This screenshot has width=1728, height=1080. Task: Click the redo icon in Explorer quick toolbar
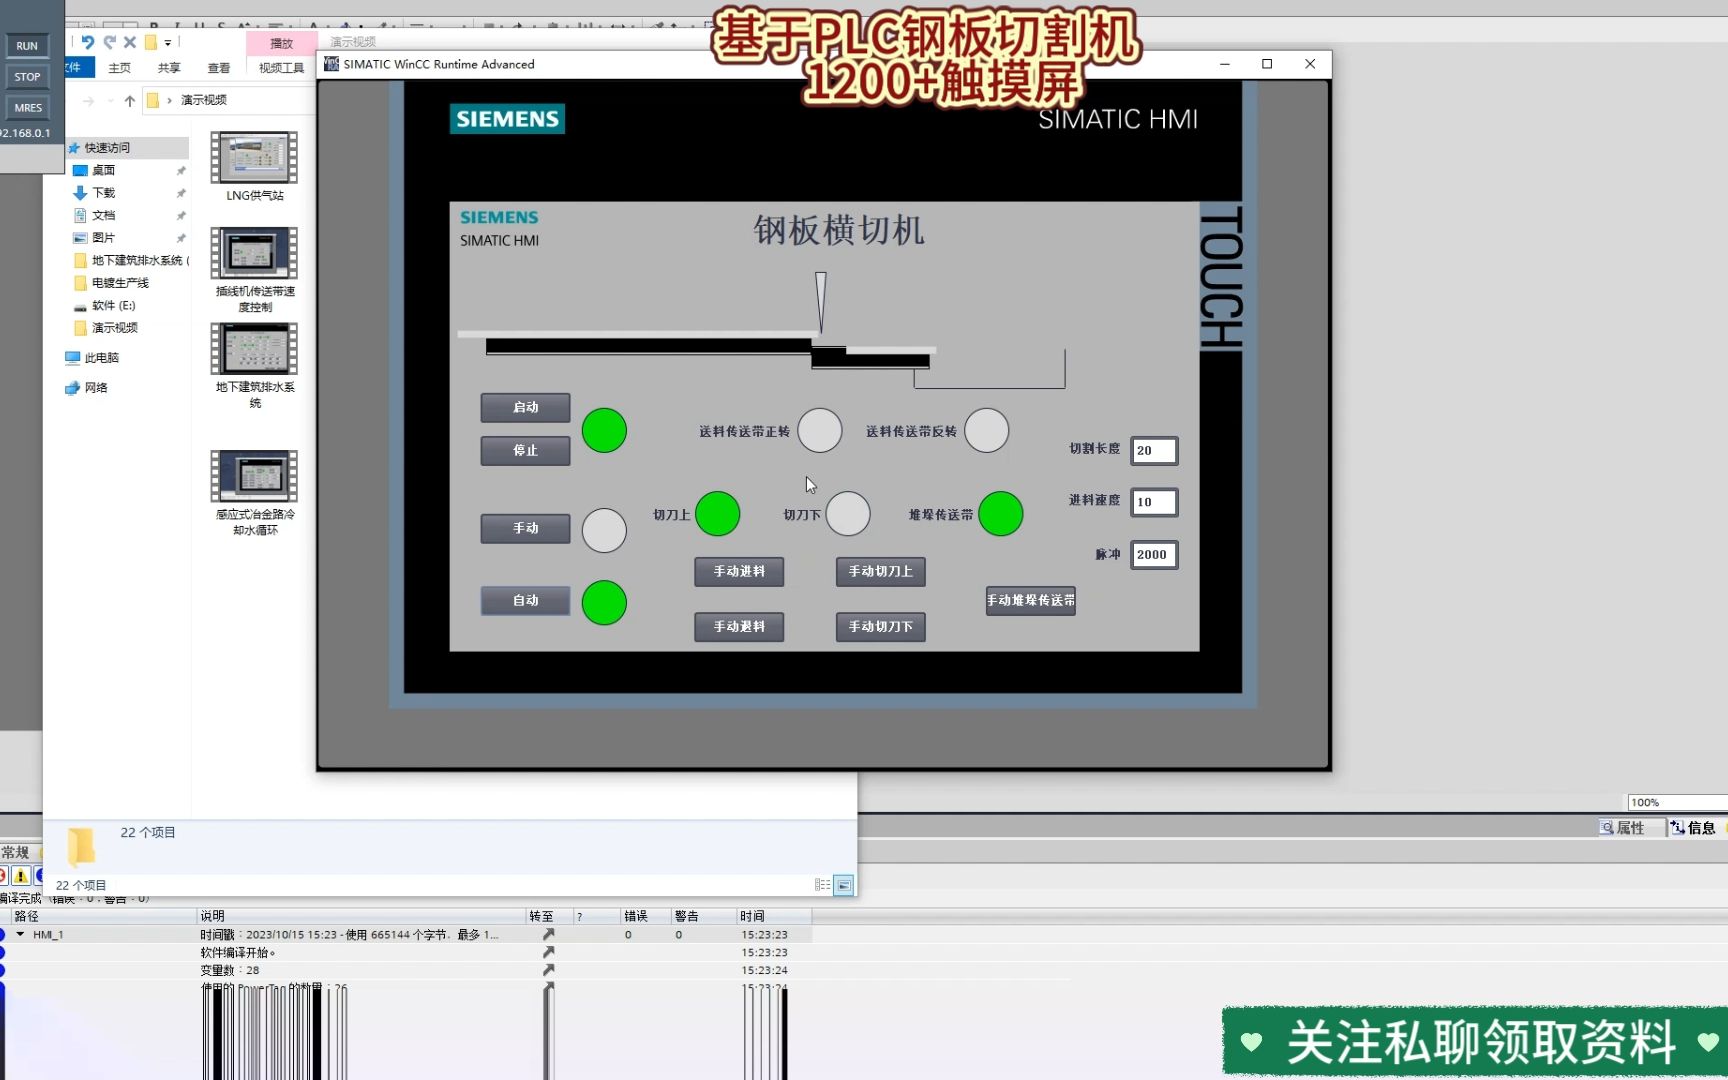109,42
